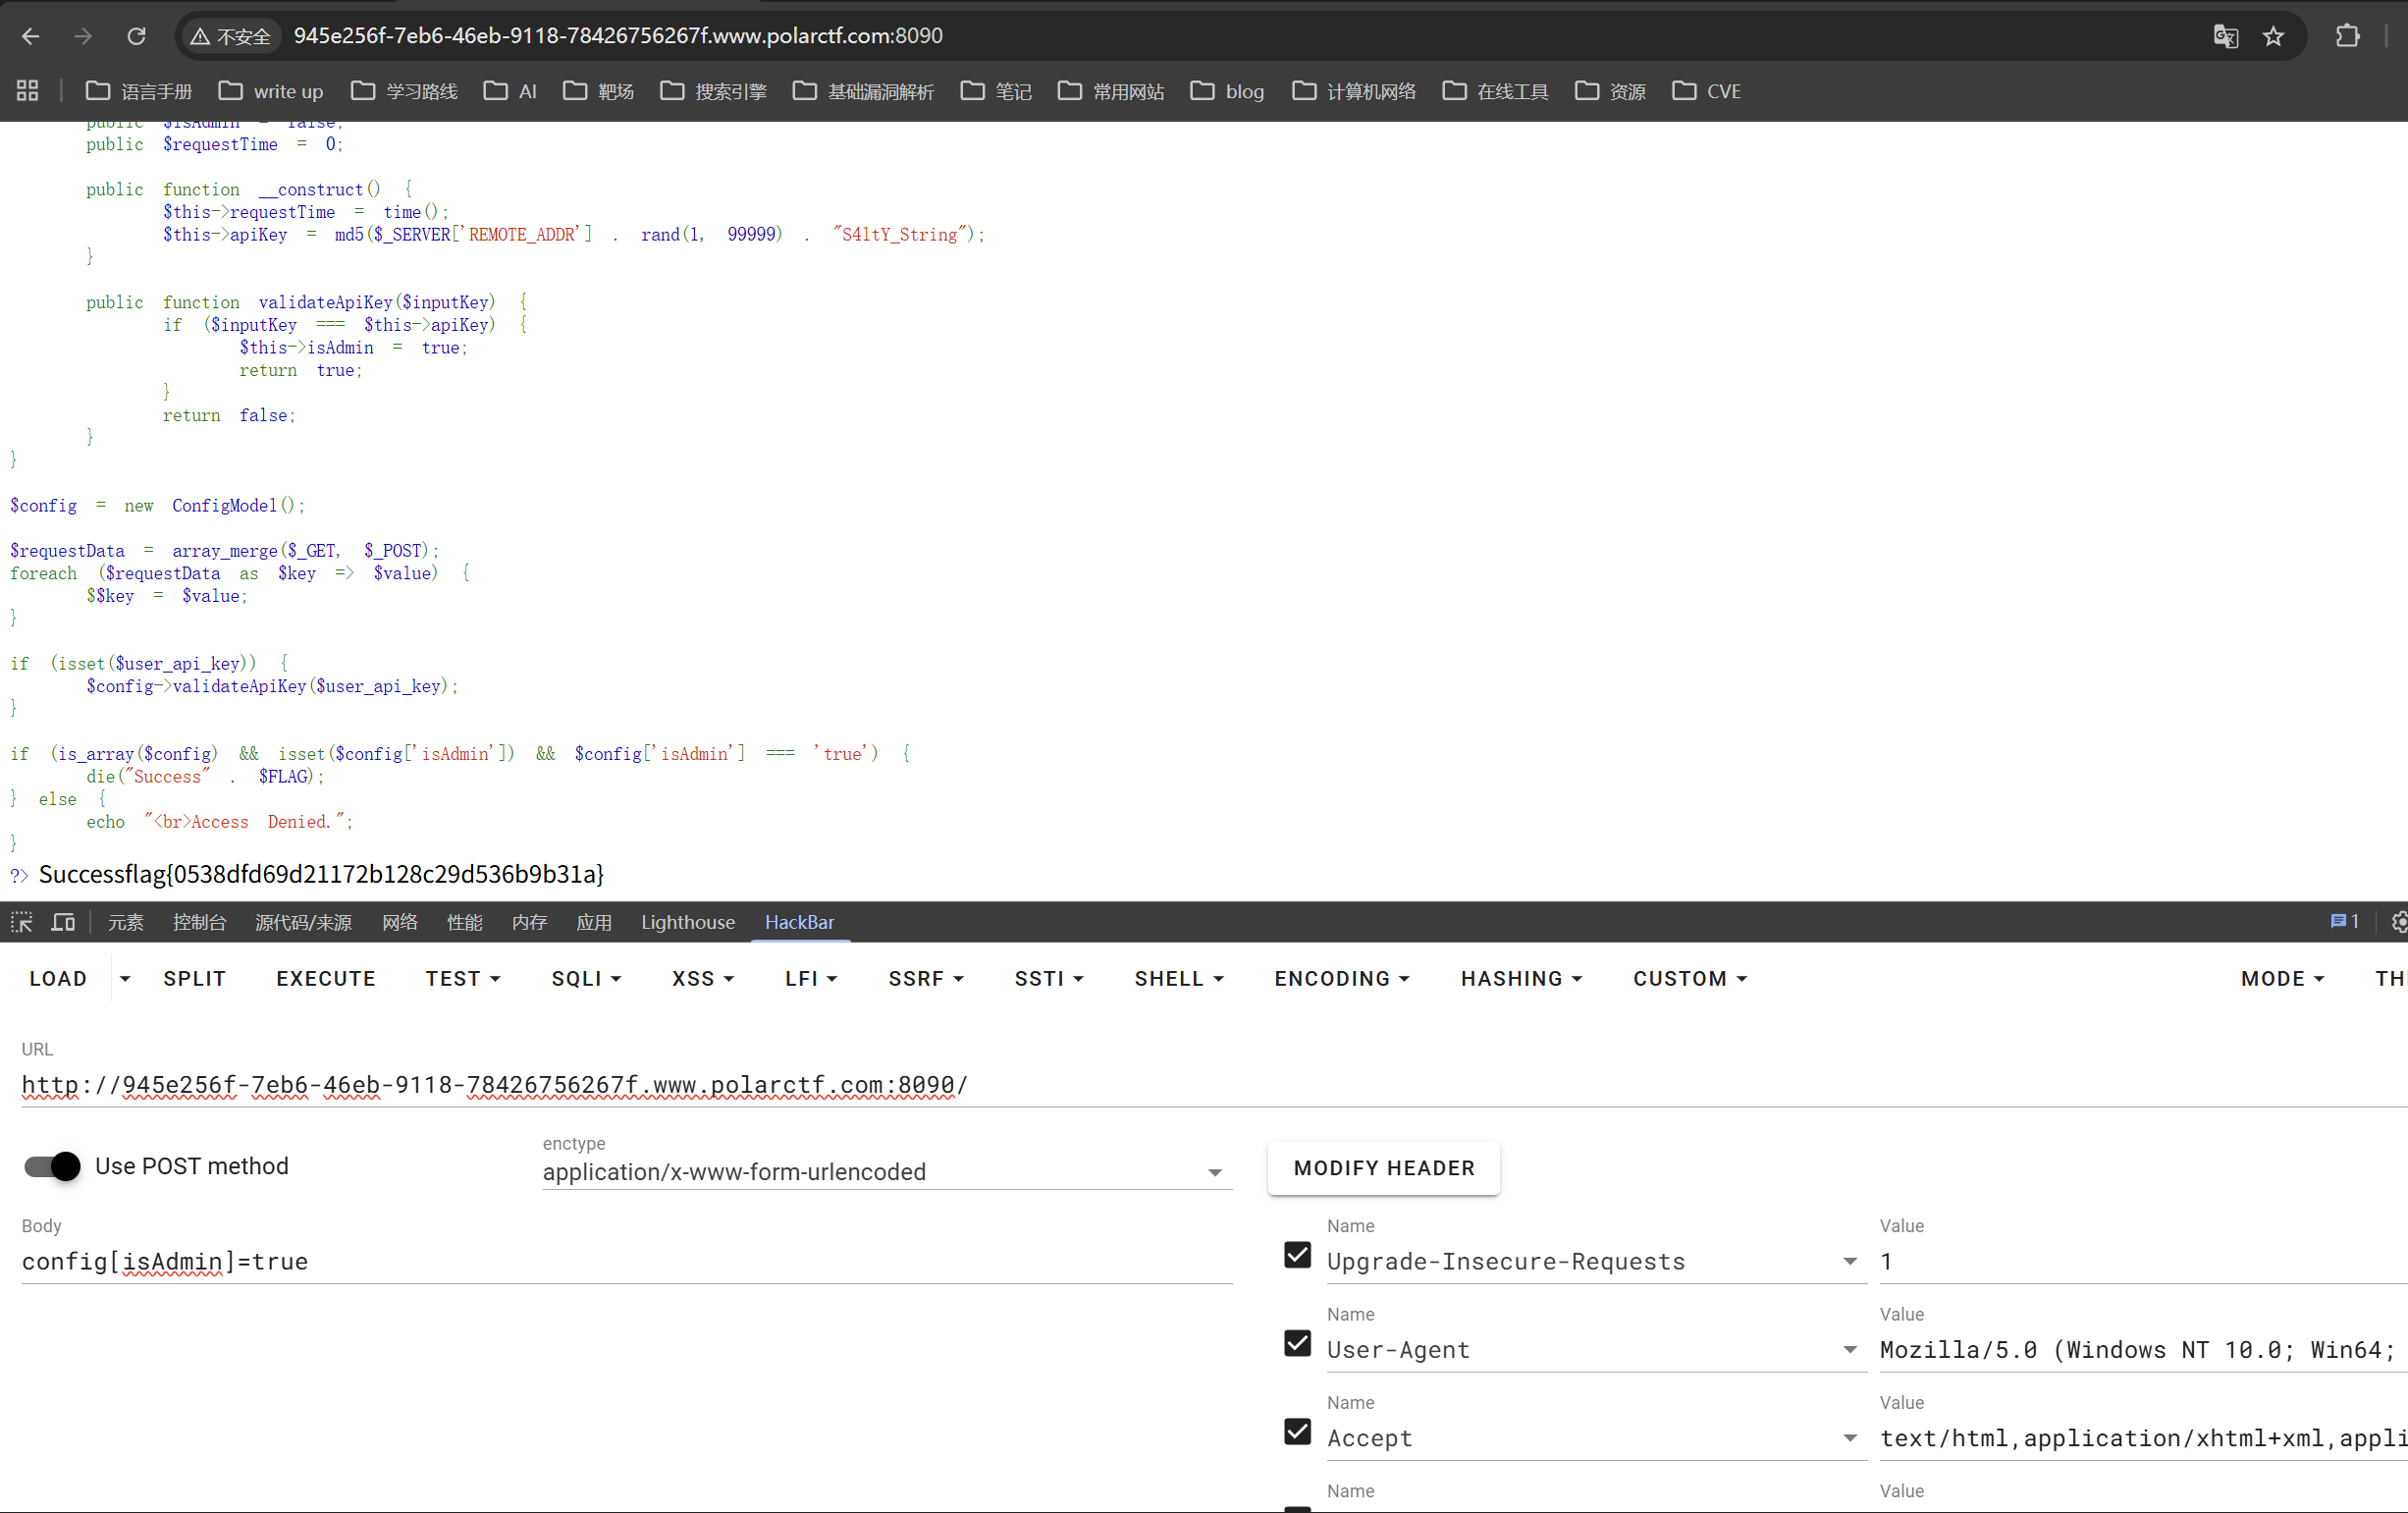The height and width of the screenshot is (1513, 2408).
Task: Uncheck the User-Agent header checkbox
Action: coord(1297,1343)
